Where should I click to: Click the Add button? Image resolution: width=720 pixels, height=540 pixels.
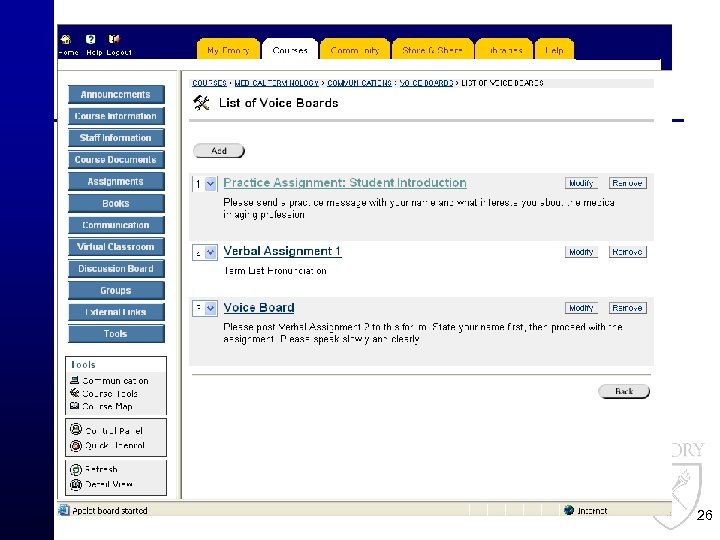point(219,151)
